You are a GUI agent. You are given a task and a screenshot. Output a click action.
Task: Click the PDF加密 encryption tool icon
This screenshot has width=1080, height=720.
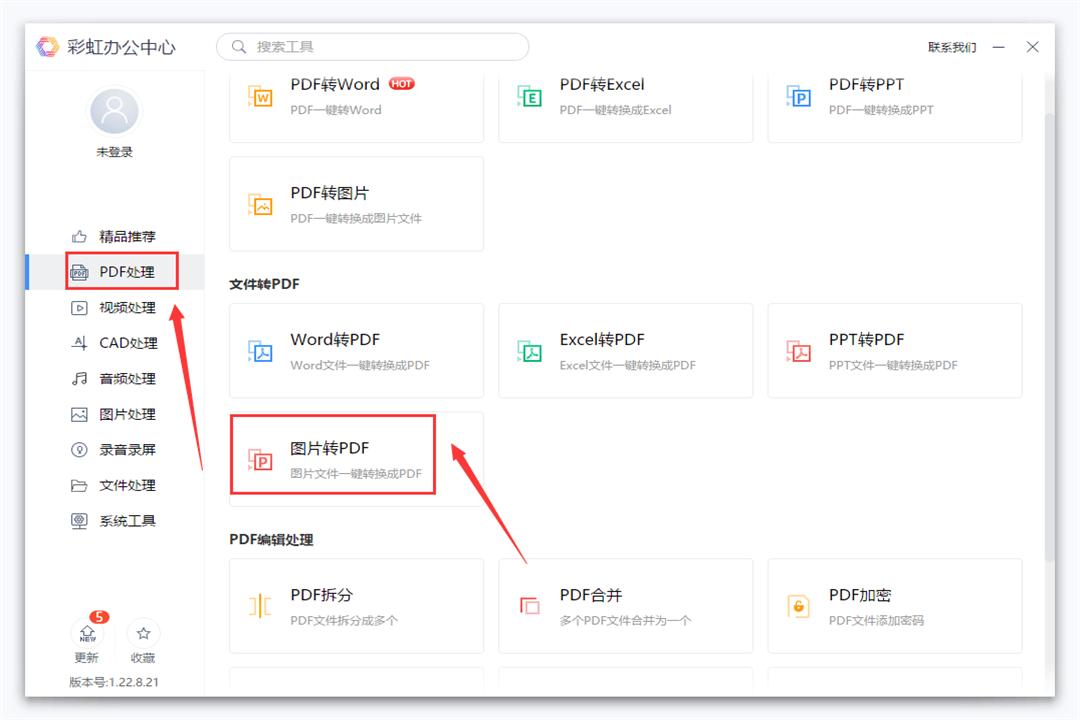[797, 605]
